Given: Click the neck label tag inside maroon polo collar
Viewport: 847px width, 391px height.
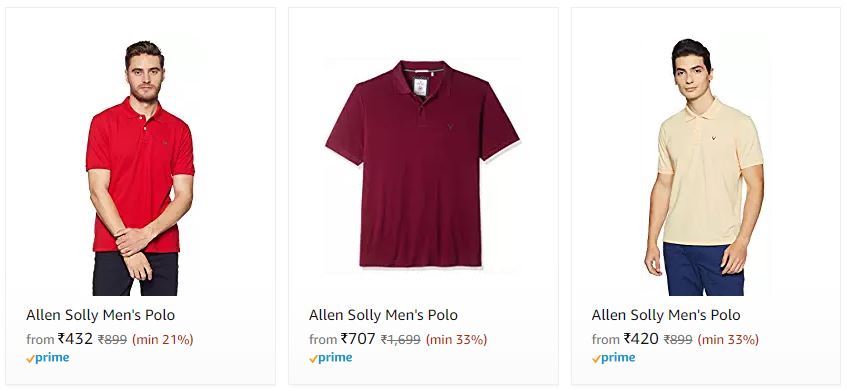Looking at the screenshot, I should (x=421, y=86).
